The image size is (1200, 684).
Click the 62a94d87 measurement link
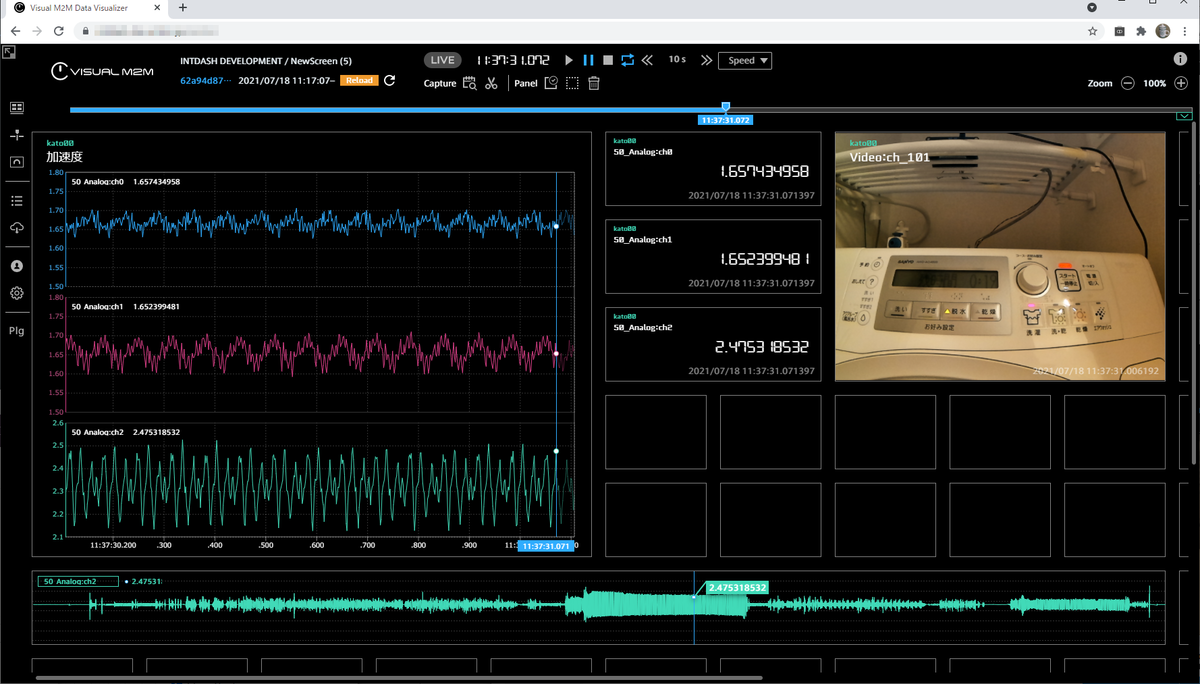tap(205, 80)
